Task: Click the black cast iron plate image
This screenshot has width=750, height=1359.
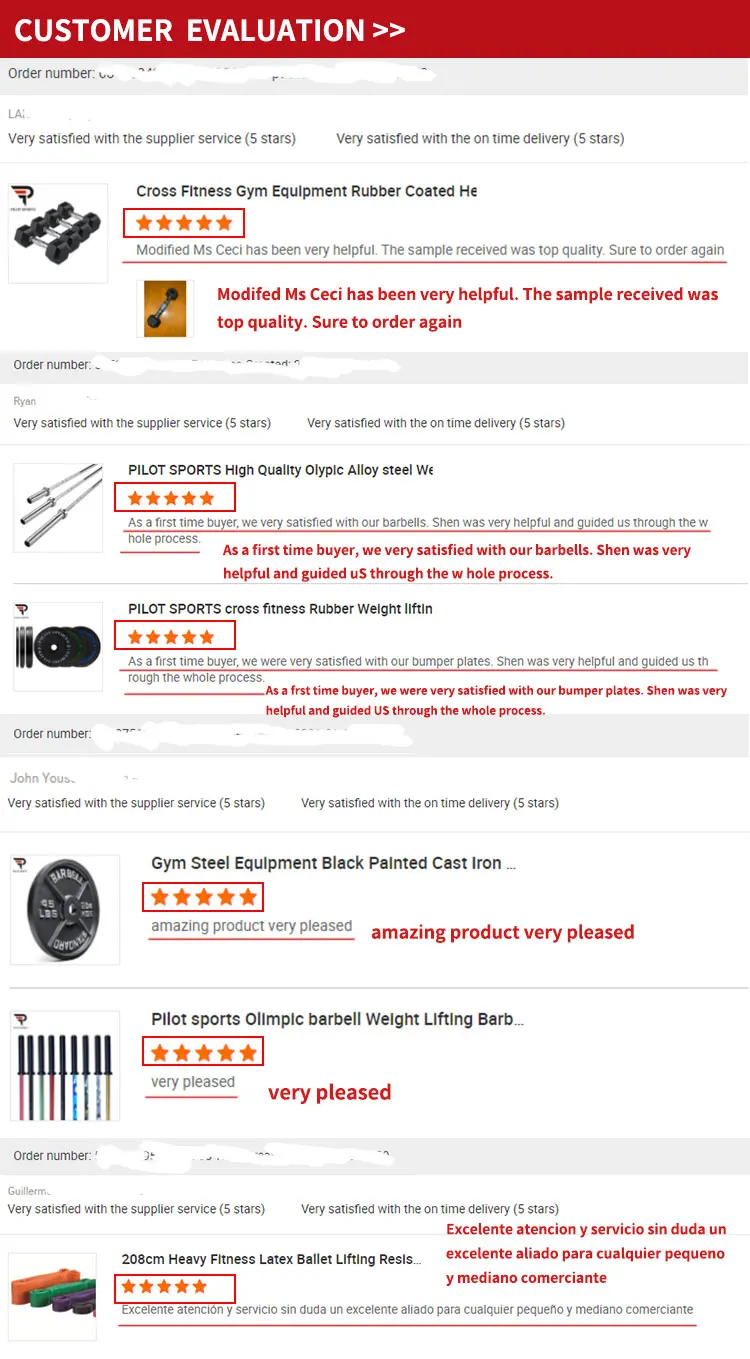Action: point(65,909)
